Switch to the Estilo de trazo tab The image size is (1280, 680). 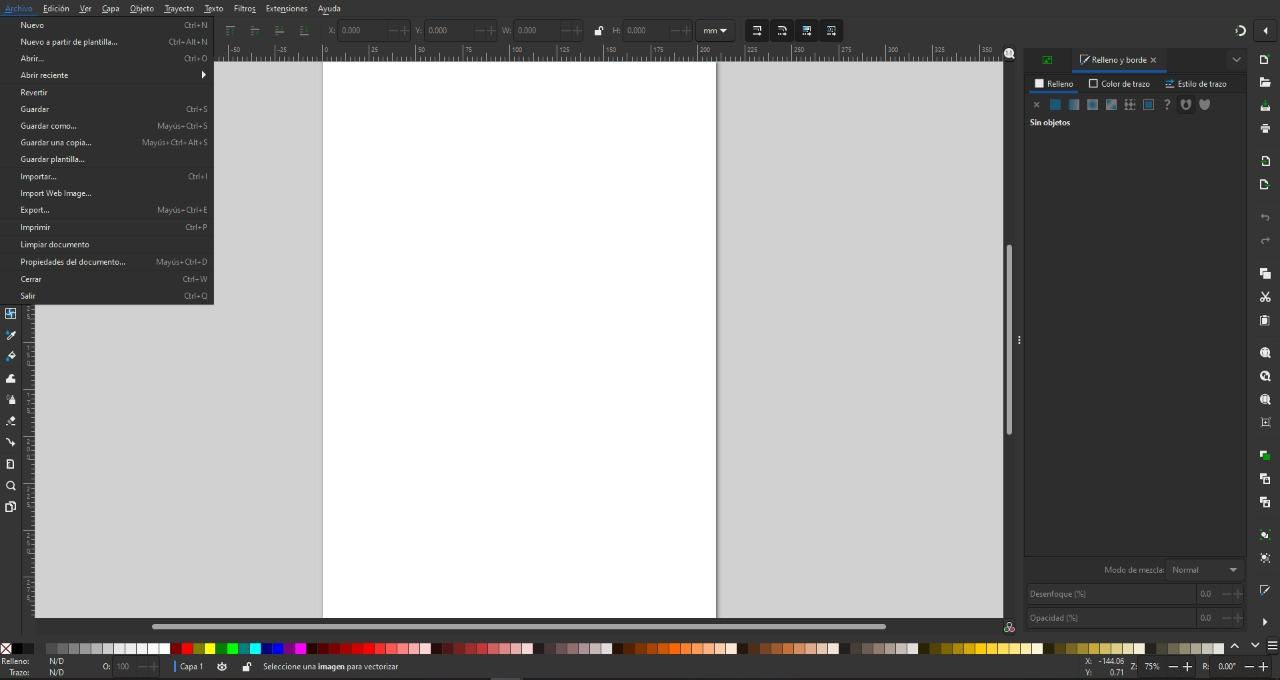(1195, 84)
